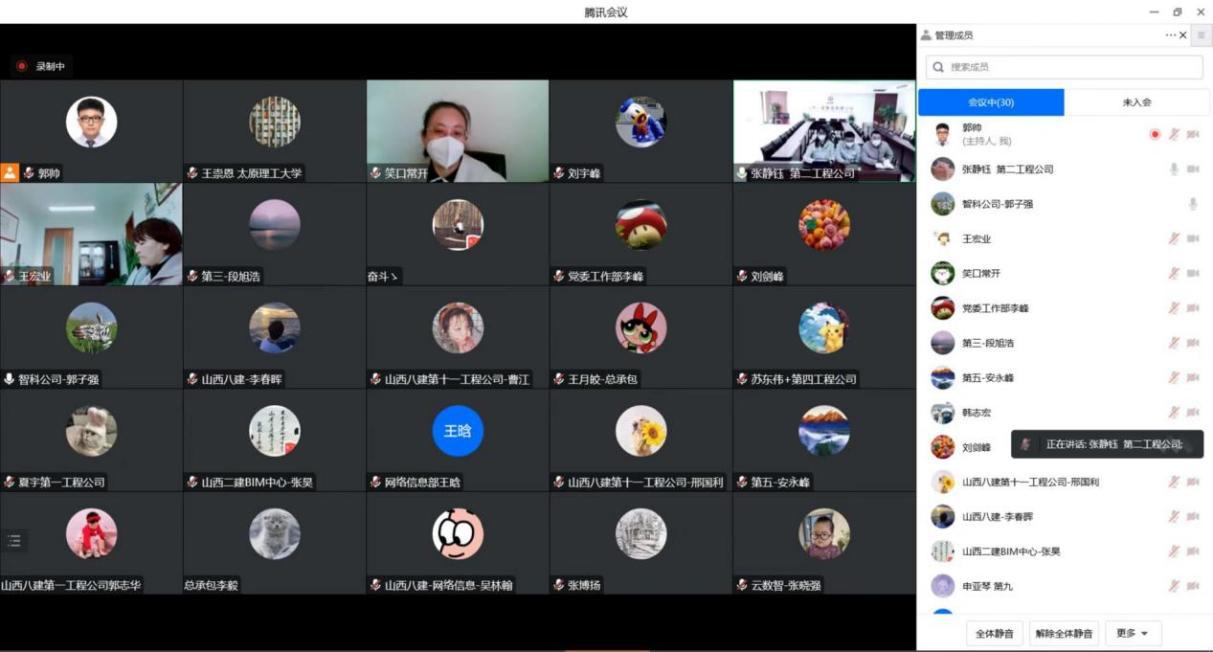Expand the 更多 dropdown at the panel bottom
Screen dimensions: 1213x652
pos(1133,633)
